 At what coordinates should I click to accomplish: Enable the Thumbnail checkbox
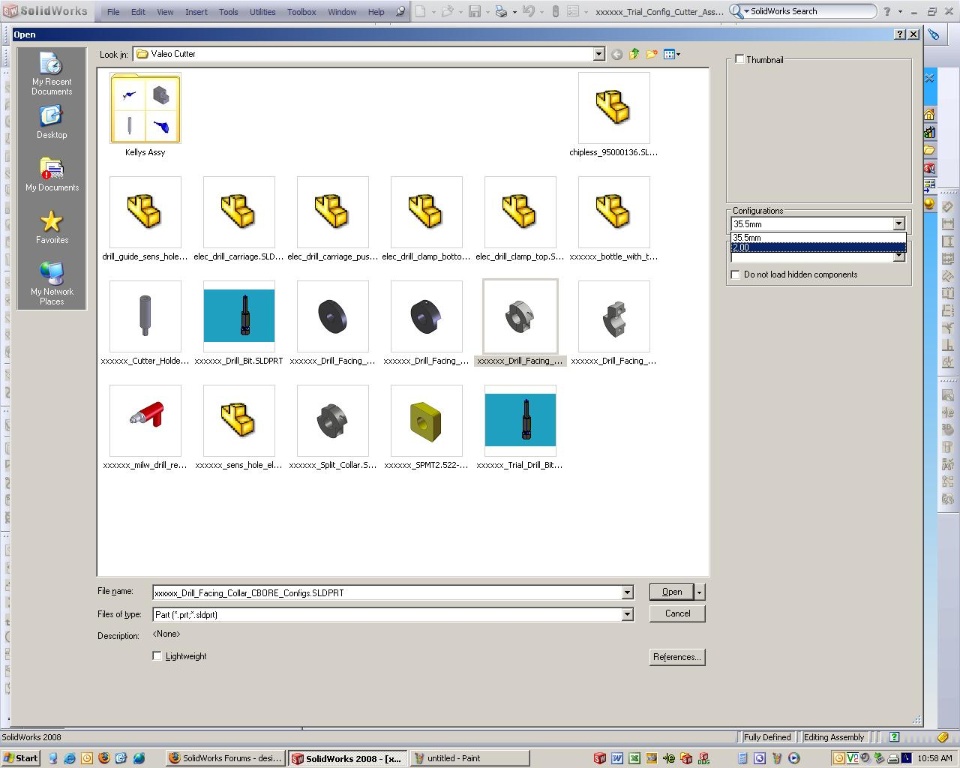[740, 59]
